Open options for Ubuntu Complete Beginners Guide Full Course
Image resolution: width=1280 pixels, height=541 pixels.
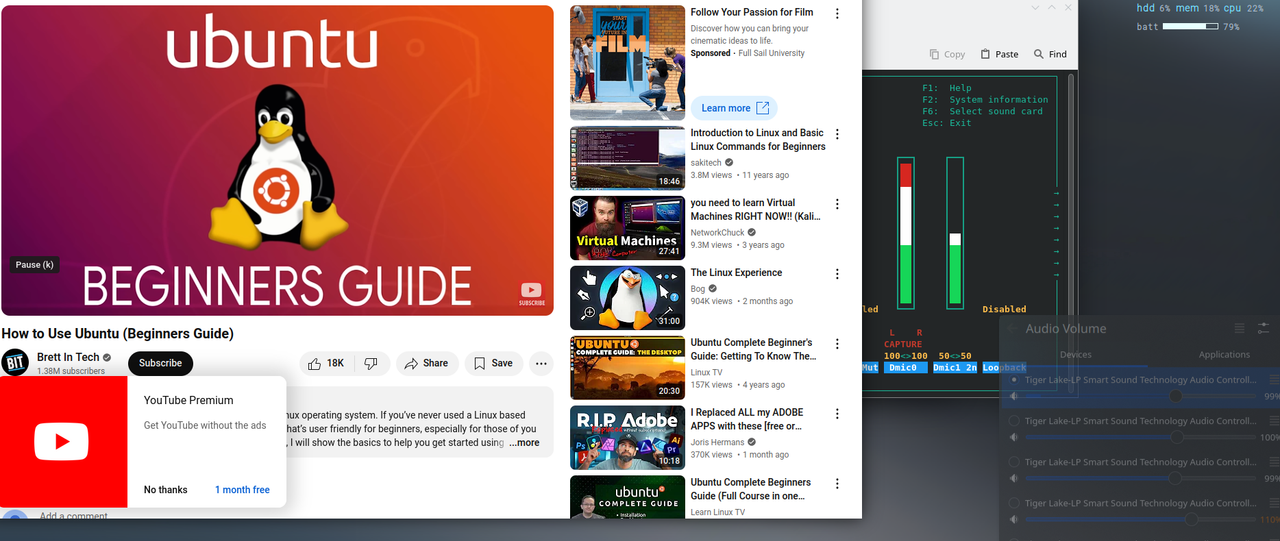(x=838, y=484)
